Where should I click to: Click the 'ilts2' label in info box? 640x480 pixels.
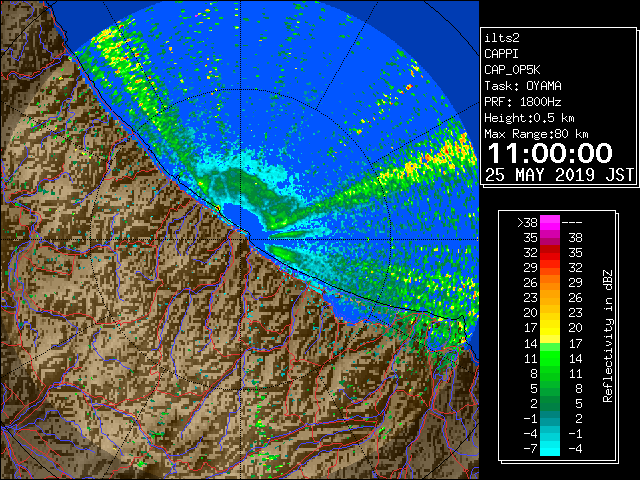click(x=502, y=38)
